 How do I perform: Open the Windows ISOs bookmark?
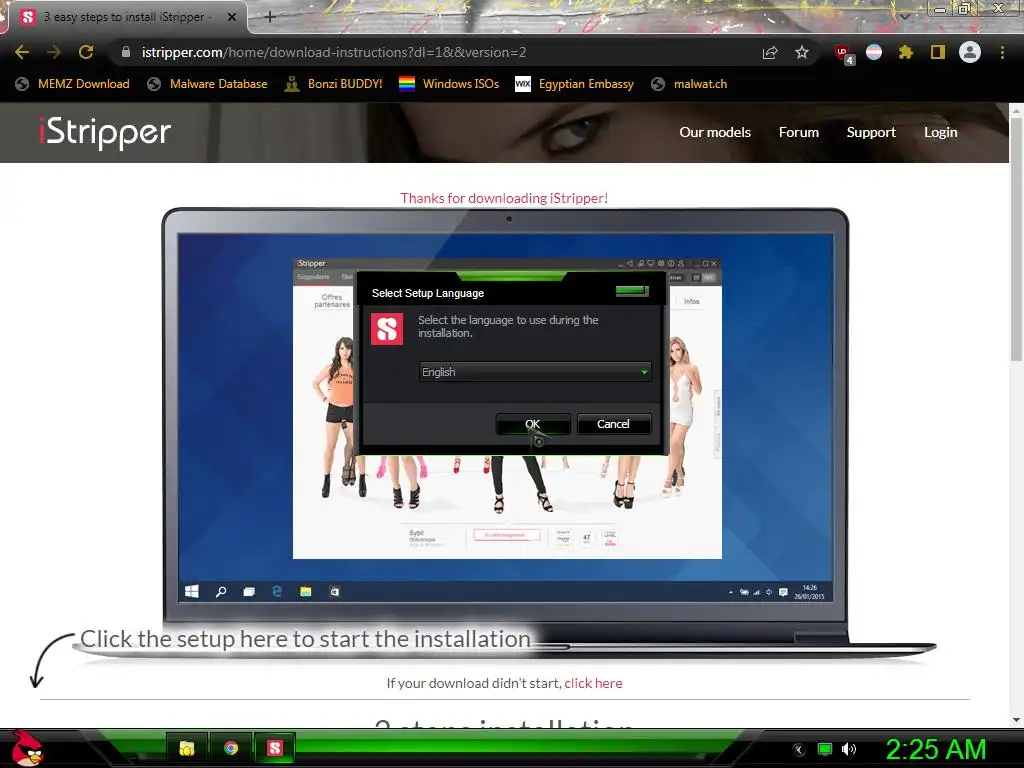449,84
